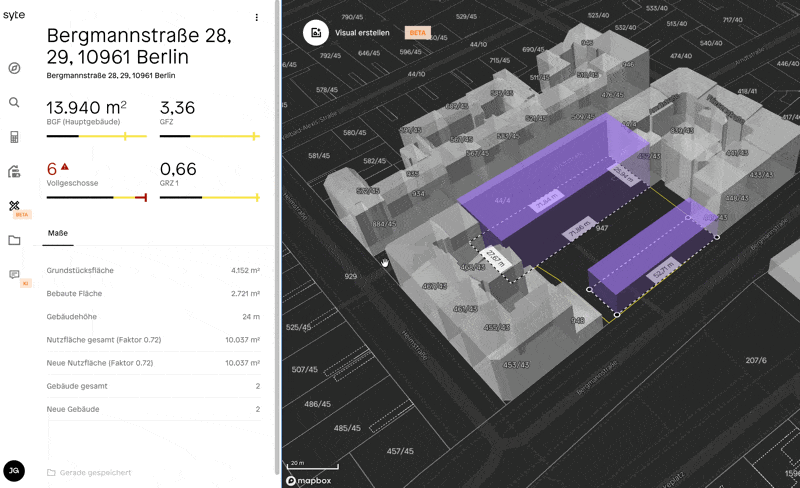Screen dimensions: 800x488
Task: Click the syte logo
Action: coord(14,15)
